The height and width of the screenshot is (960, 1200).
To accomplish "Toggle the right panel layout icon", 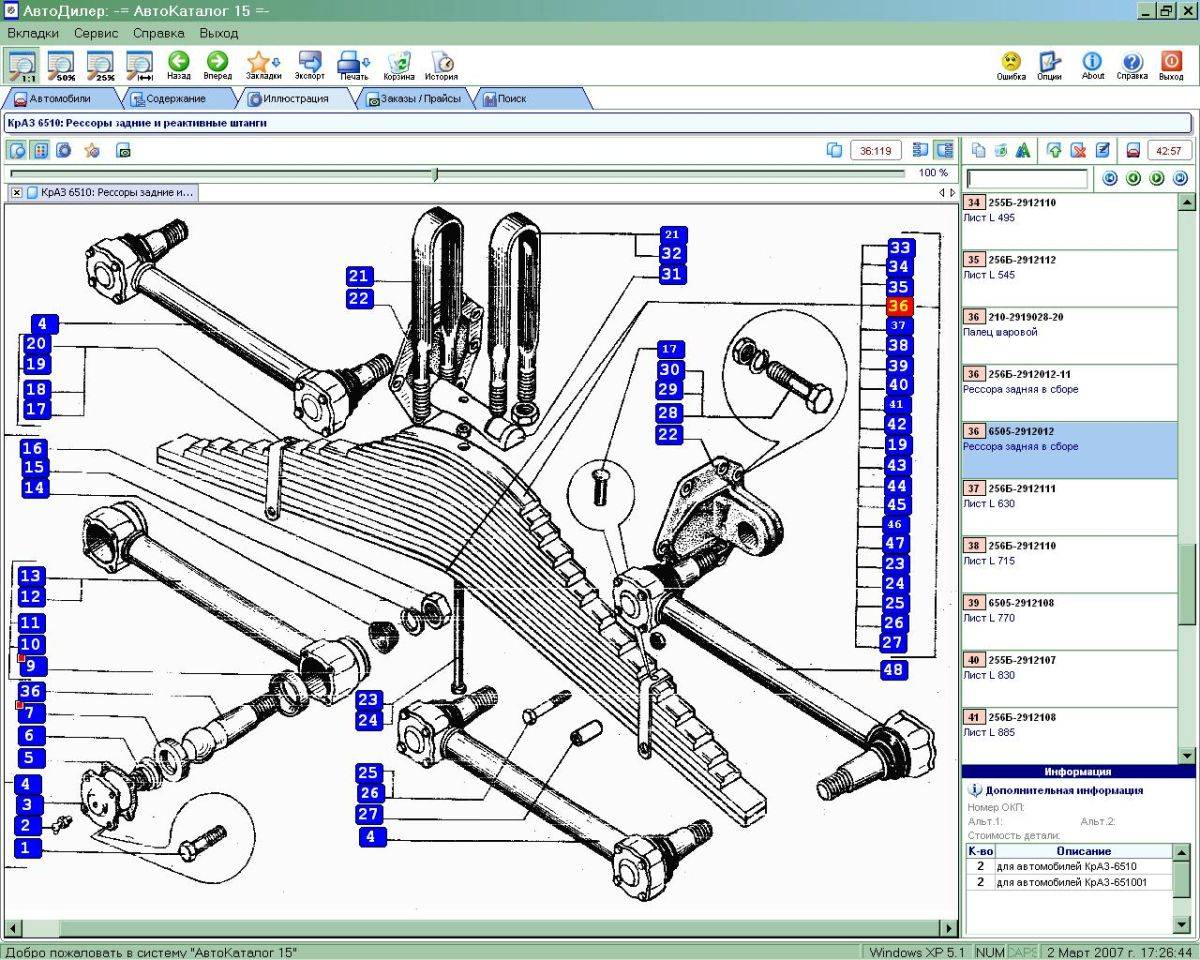I will (x=944, y=150).
